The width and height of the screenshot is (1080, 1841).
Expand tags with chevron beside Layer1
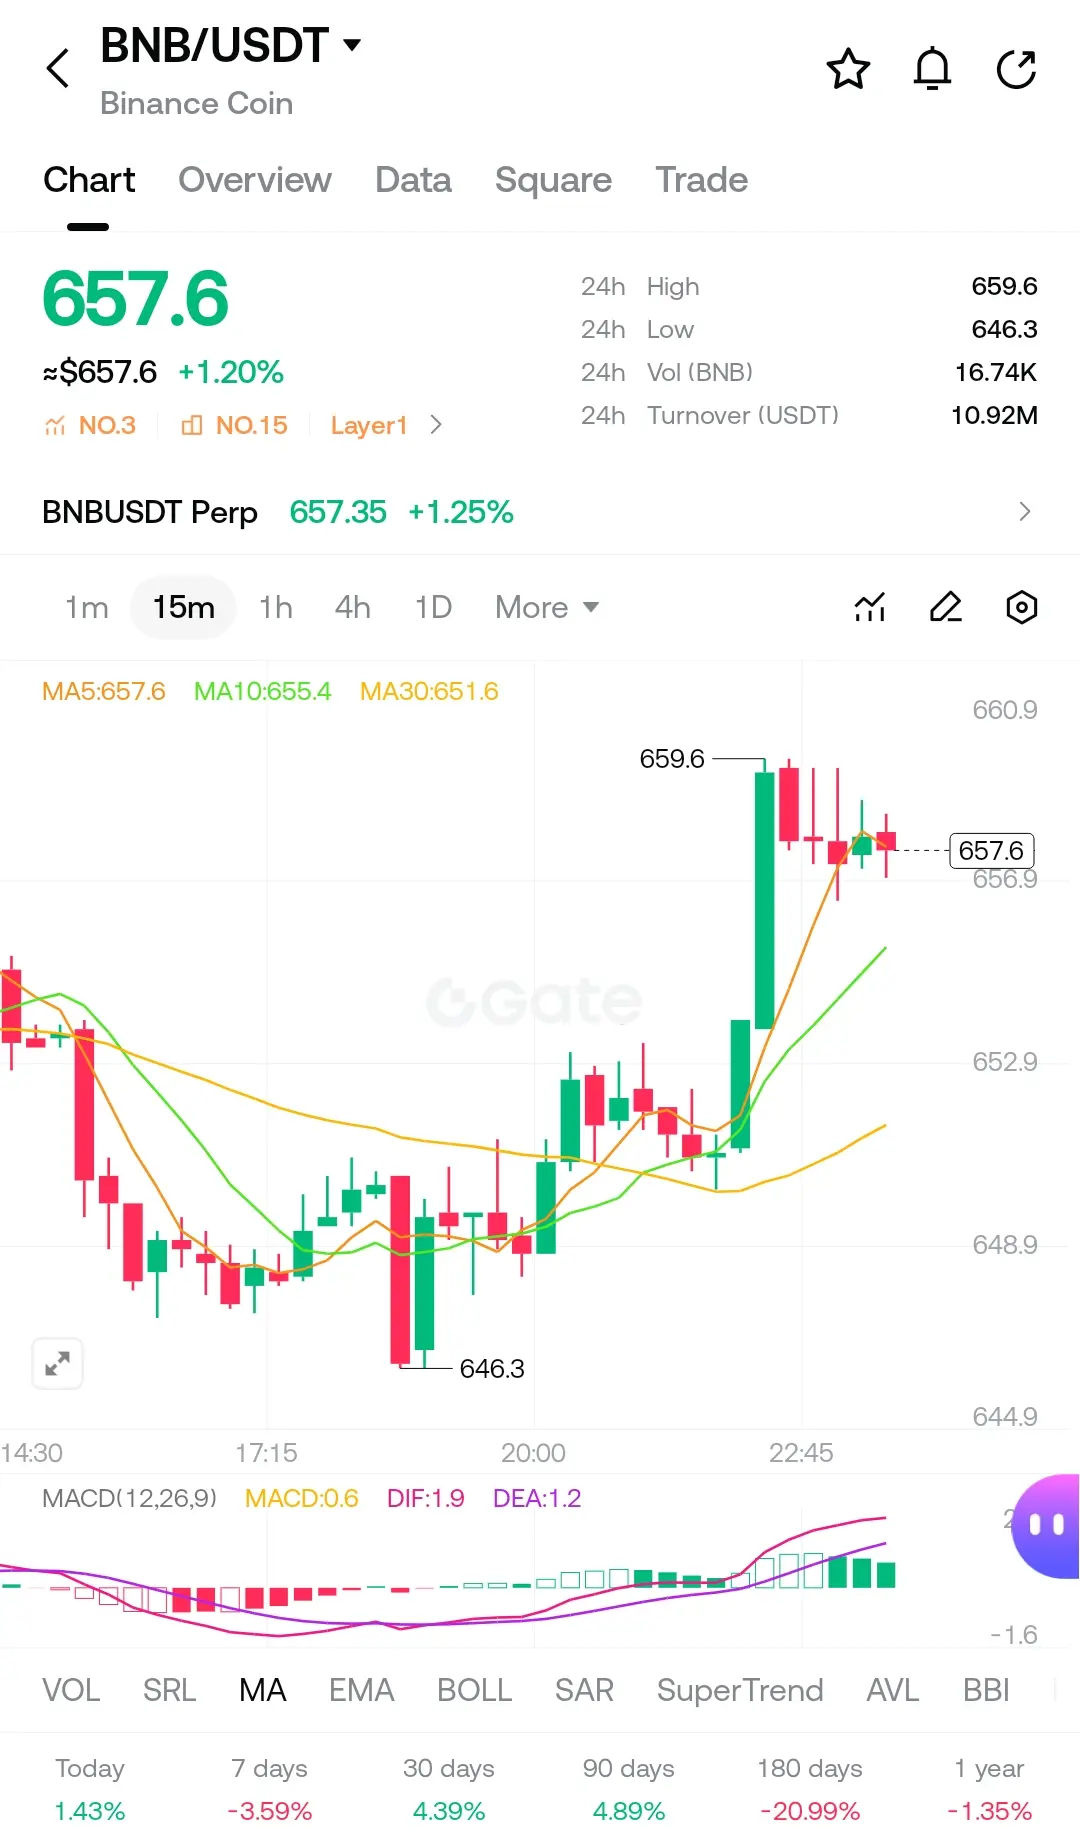436,425
